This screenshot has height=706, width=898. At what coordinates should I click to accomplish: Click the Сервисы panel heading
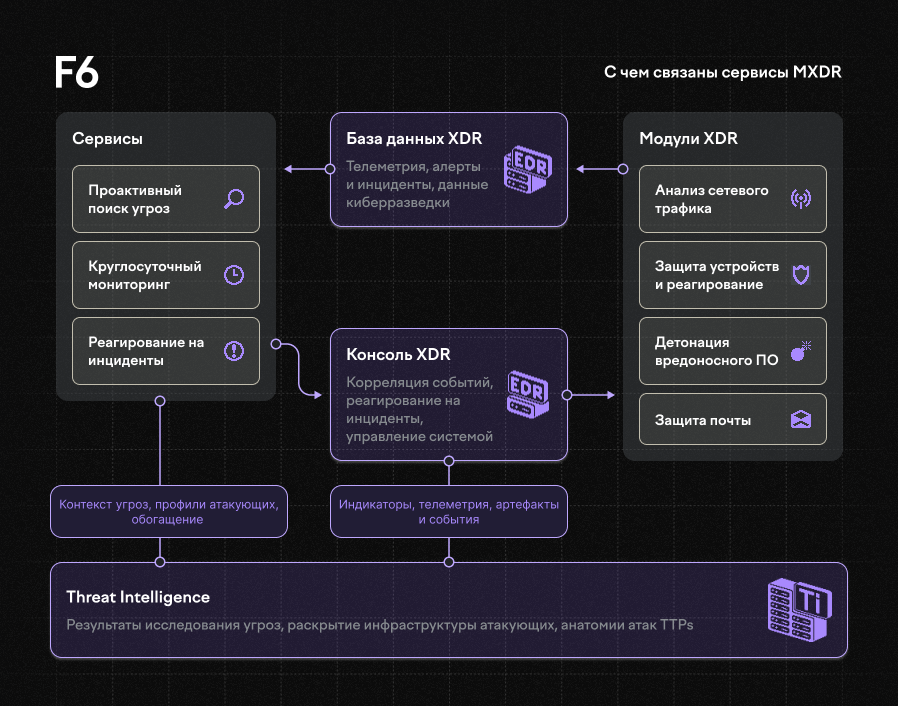[107, 139]
